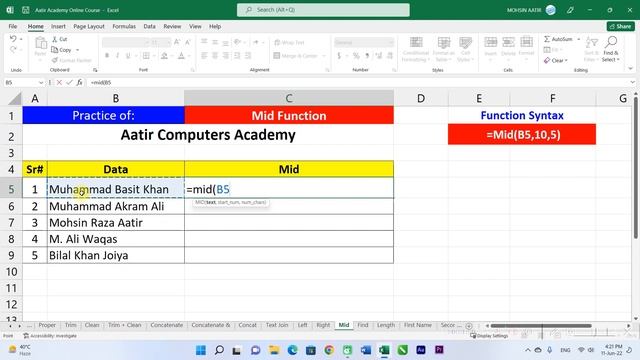Viewport: 640px width, 360px height.
Task: Toggle Underline formatting
Action: [128, 56]
